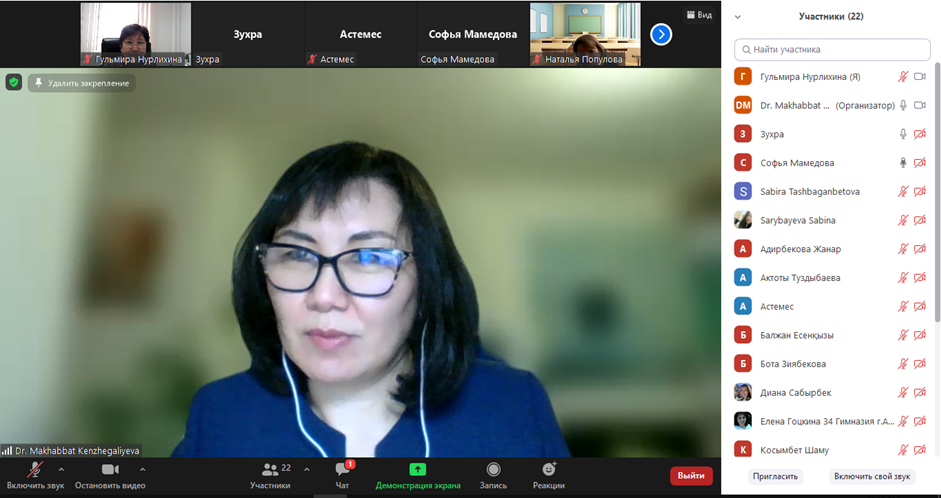Expand audio options chevron beside microphone

[x=61, y=469]
